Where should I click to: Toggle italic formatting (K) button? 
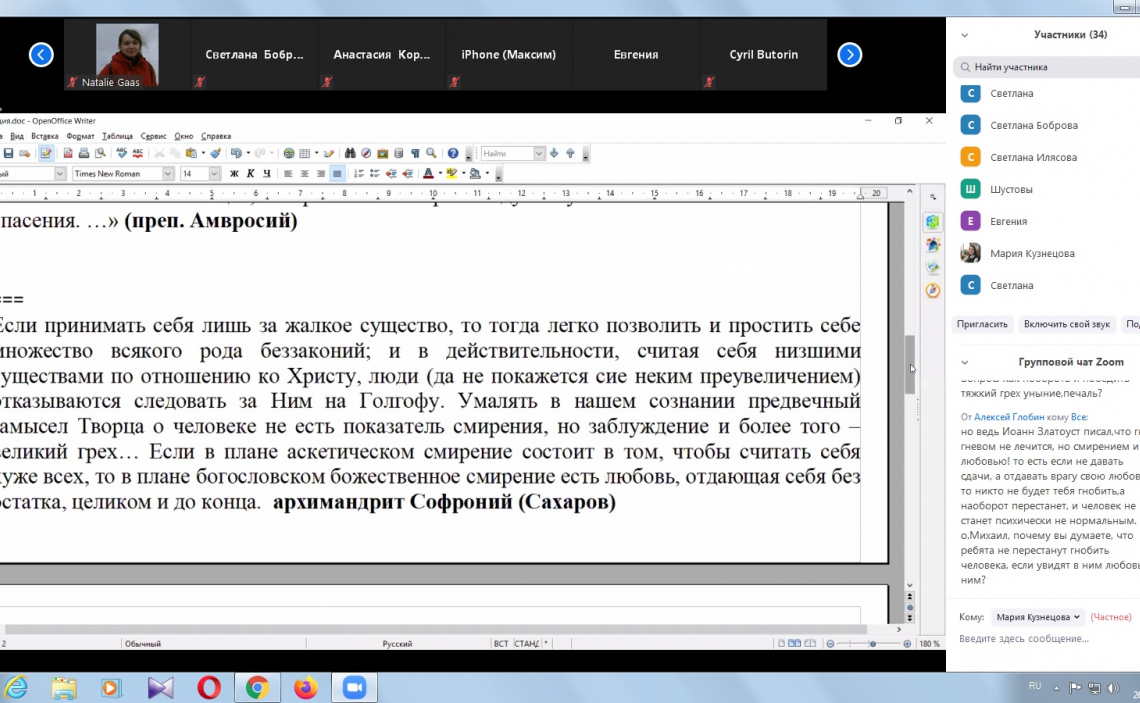[x=251, y=174]
